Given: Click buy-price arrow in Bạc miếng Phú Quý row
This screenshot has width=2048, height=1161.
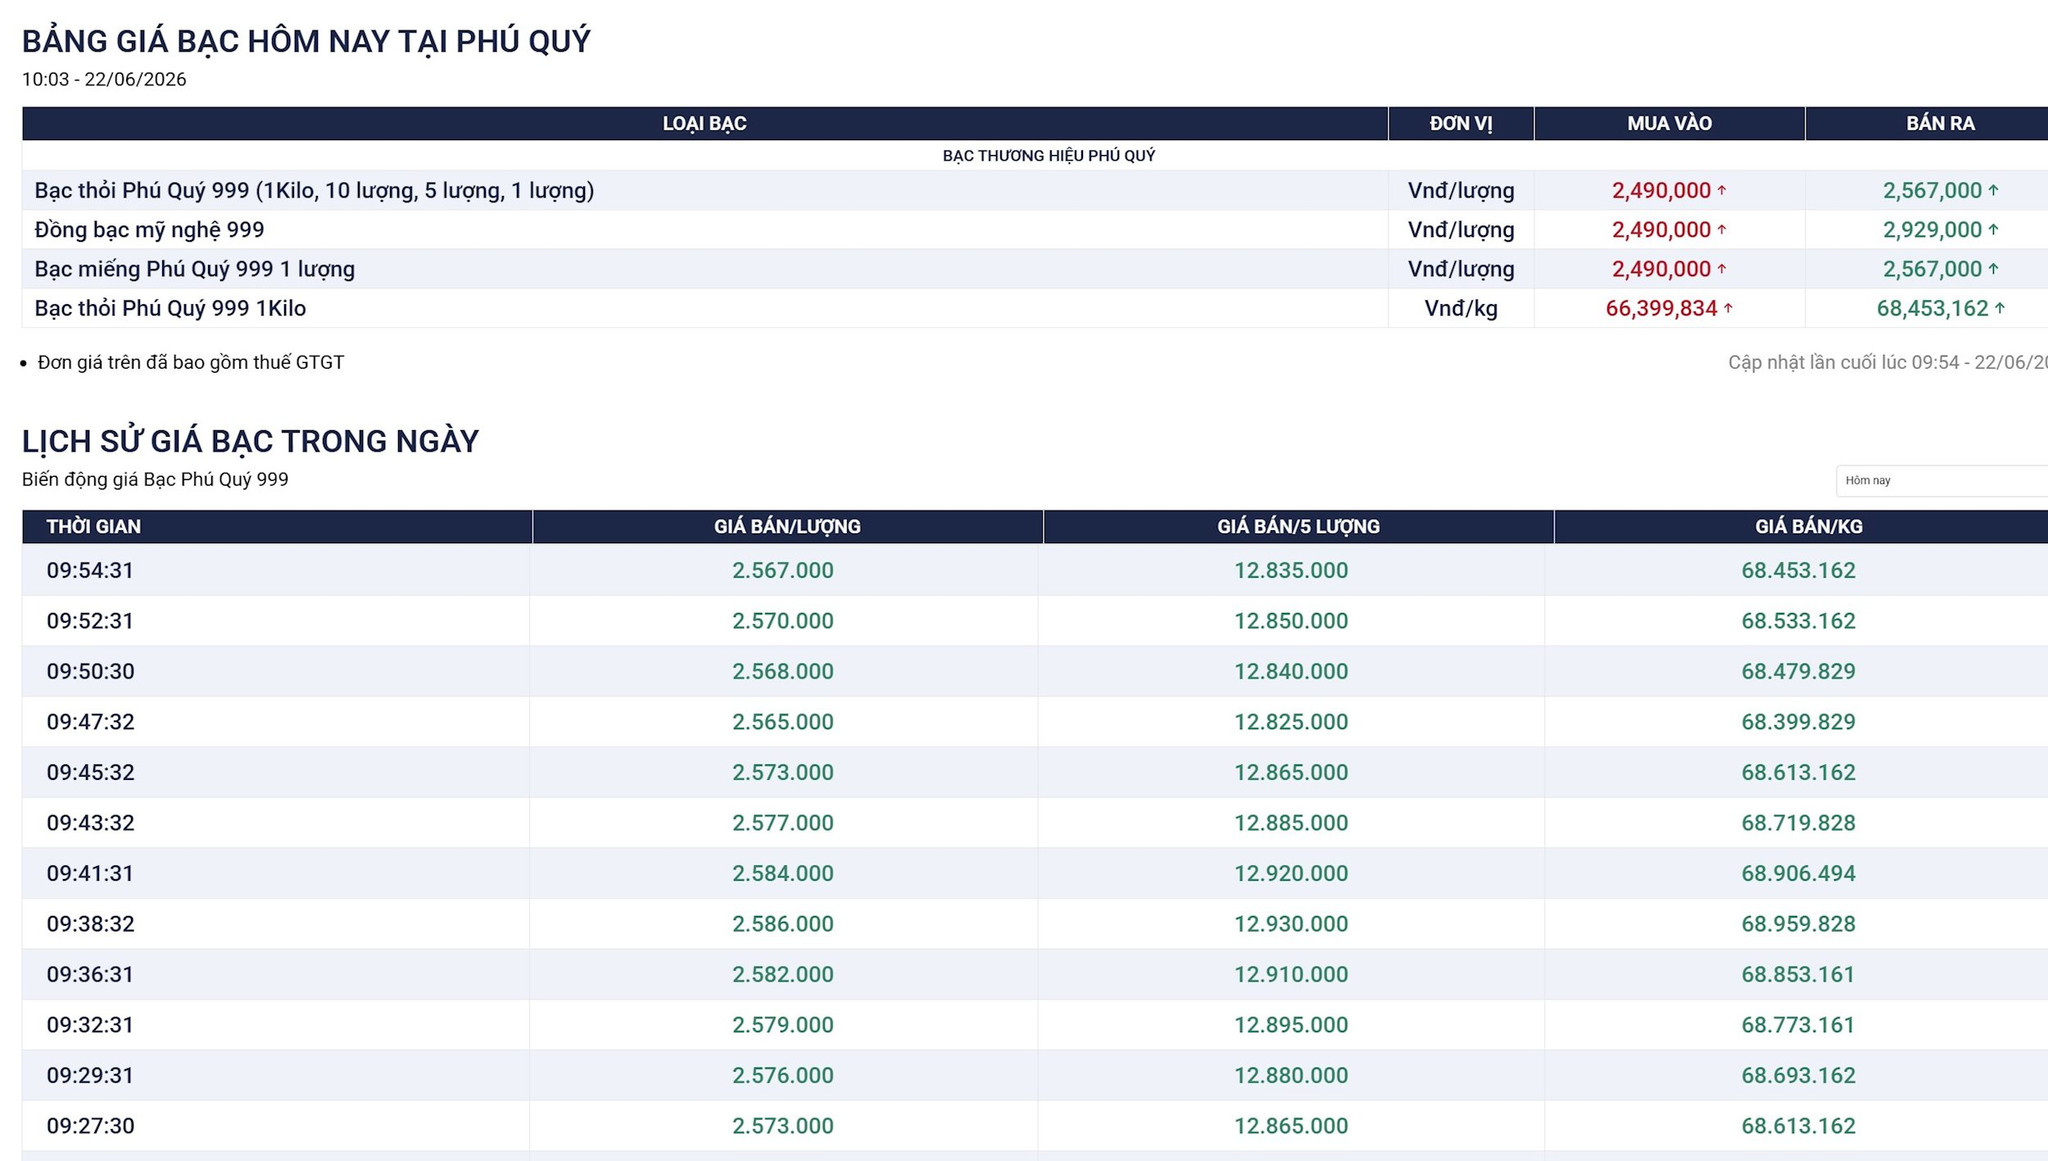Looking at the screenshot, I should coord(1722,269).
